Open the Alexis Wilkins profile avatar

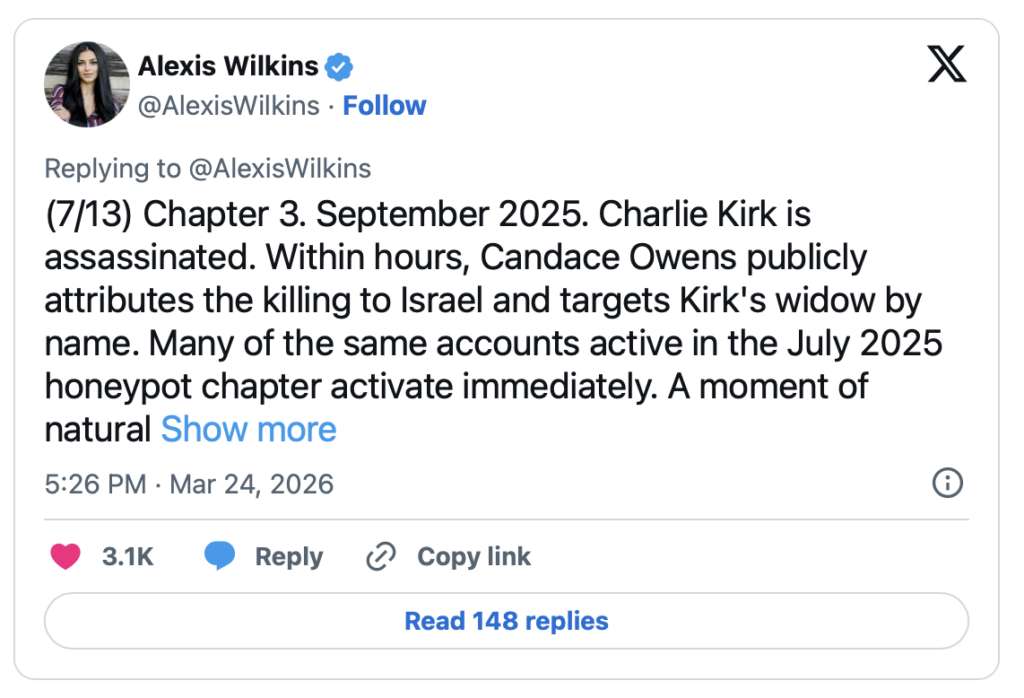click(x=87, y=85)
